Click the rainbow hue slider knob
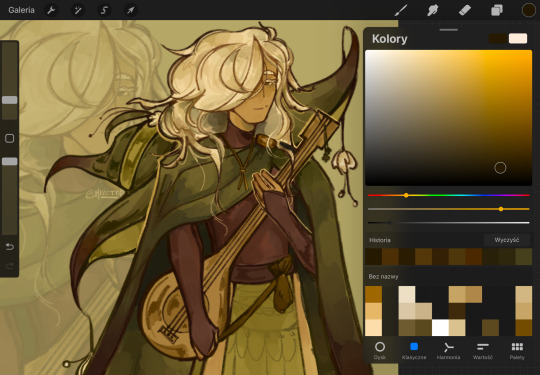540x375 pixels. click(406, 195)
